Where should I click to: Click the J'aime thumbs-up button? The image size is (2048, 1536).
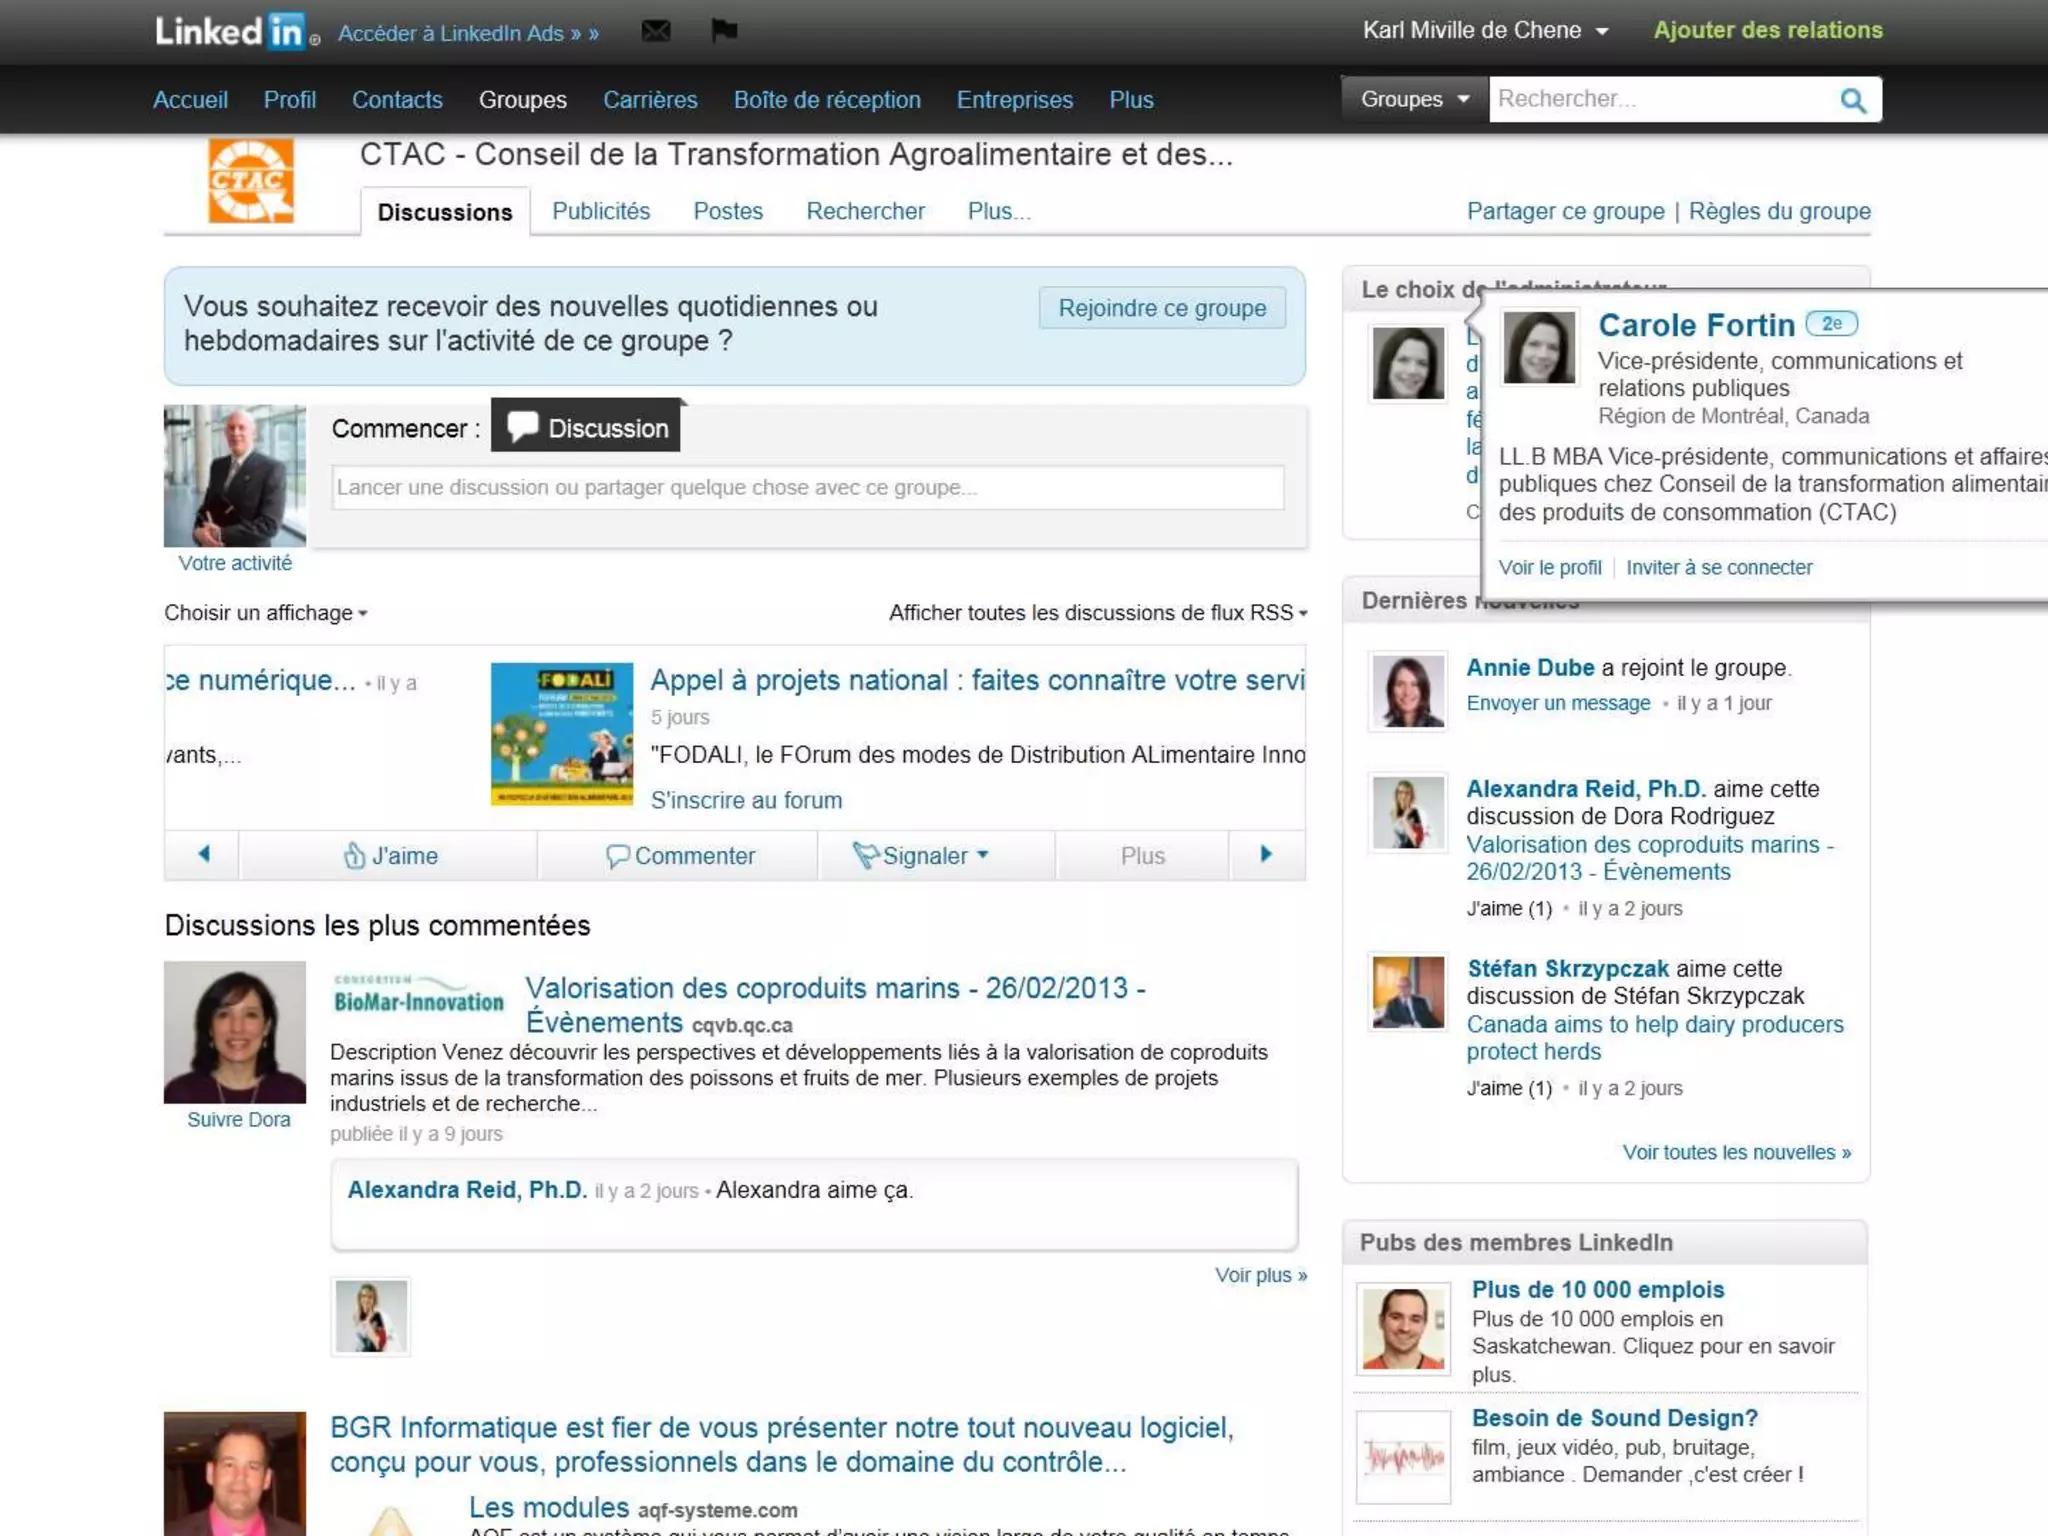[x=390, y=856]
